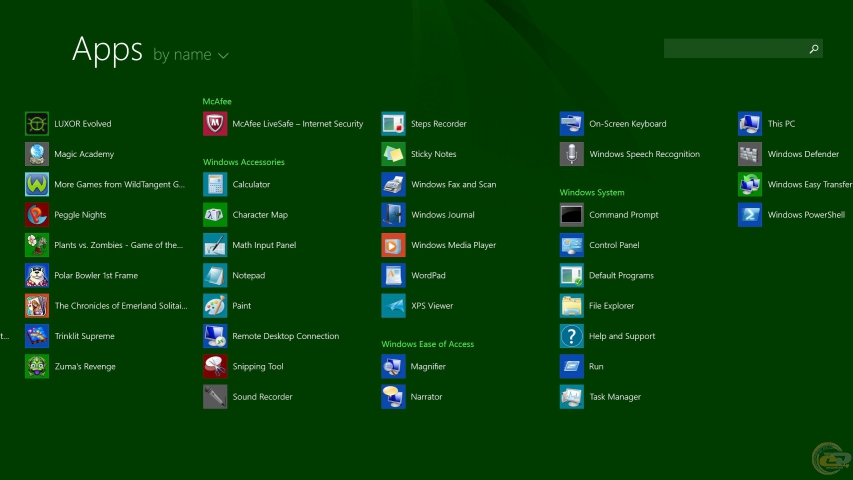Open McAfee LiveSafe shield icon

pyautogui.click(x=215, y=124)
